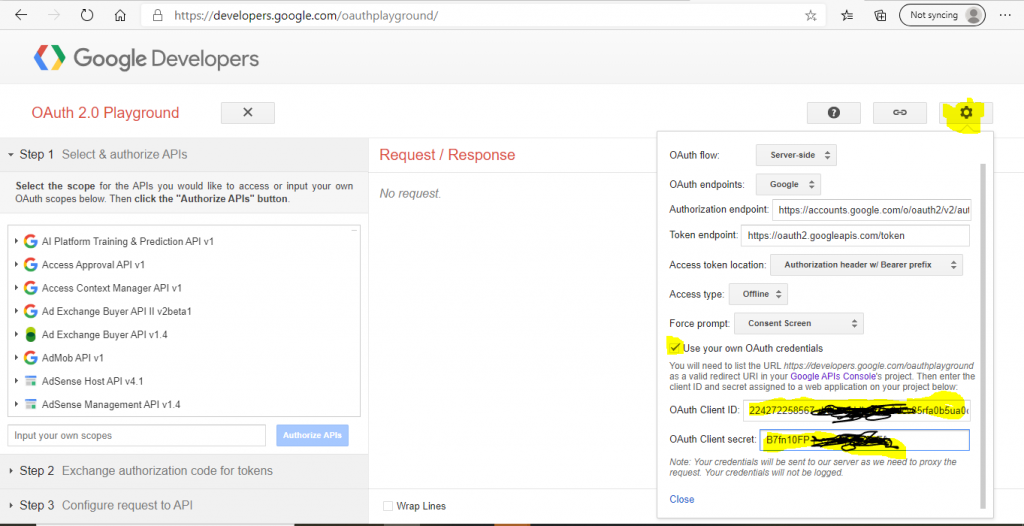Image resolution: width=1024 pixels, height=526 pixels.
Task: Uncheck Use your own OAuth credentials
Action: point(675,348)
